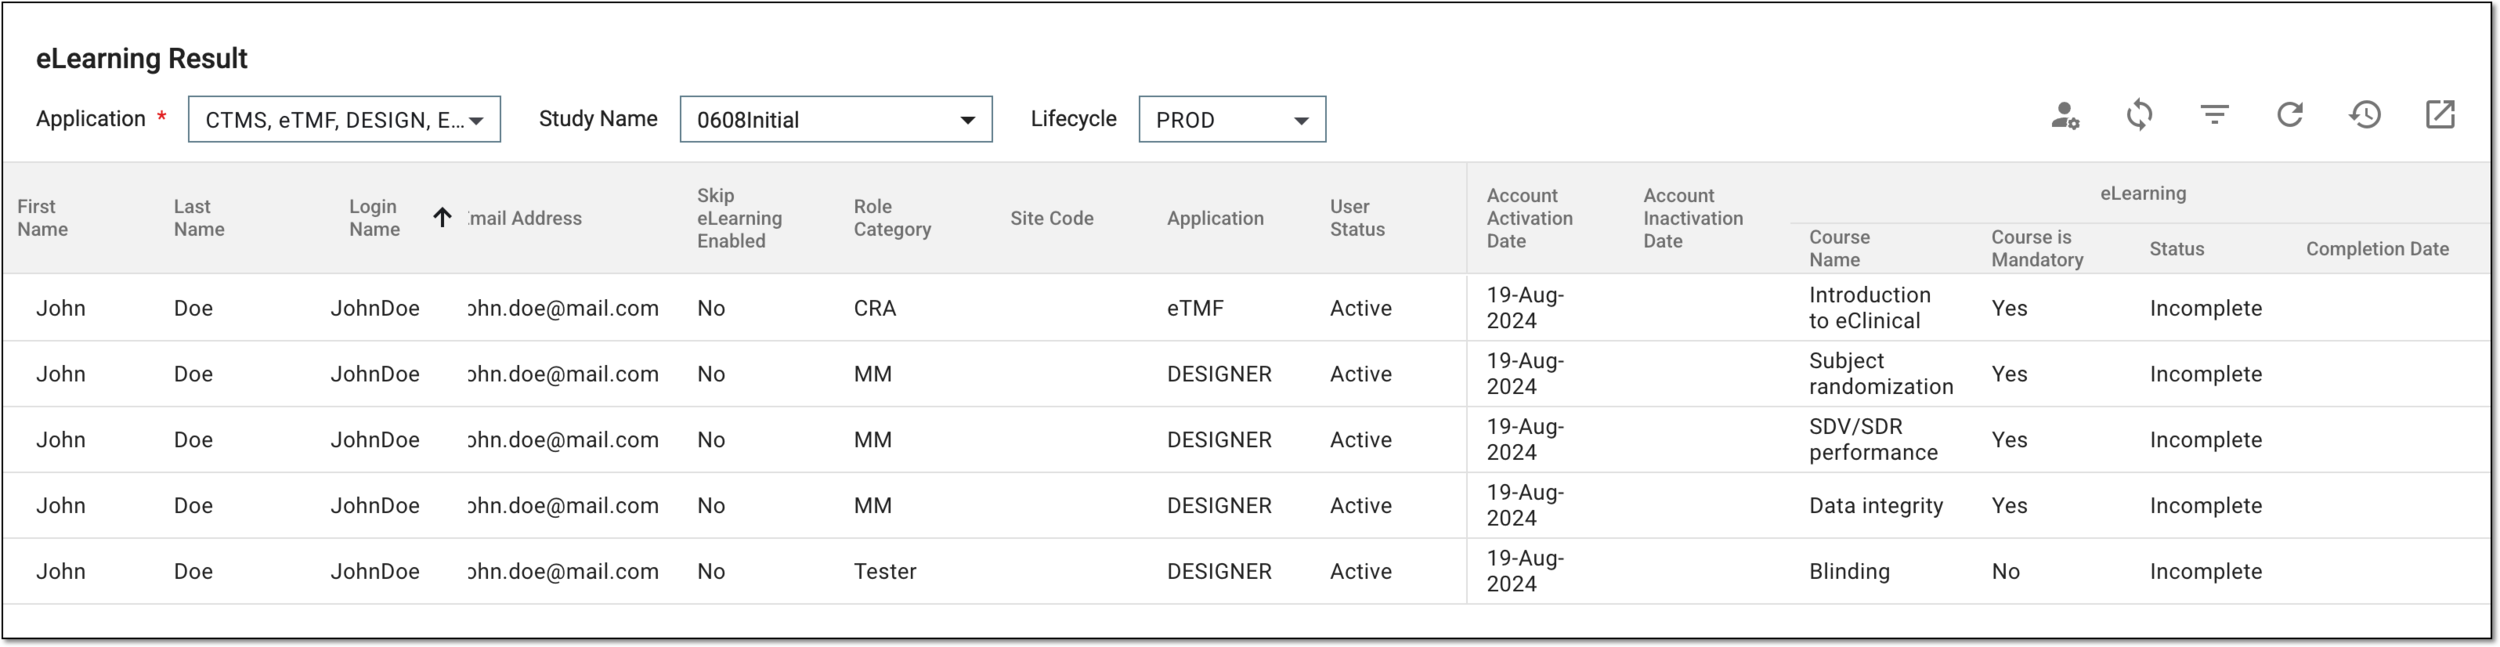Open the filter icon in the toolbar
The image size is (2500, 647).
click(2215, 115)
